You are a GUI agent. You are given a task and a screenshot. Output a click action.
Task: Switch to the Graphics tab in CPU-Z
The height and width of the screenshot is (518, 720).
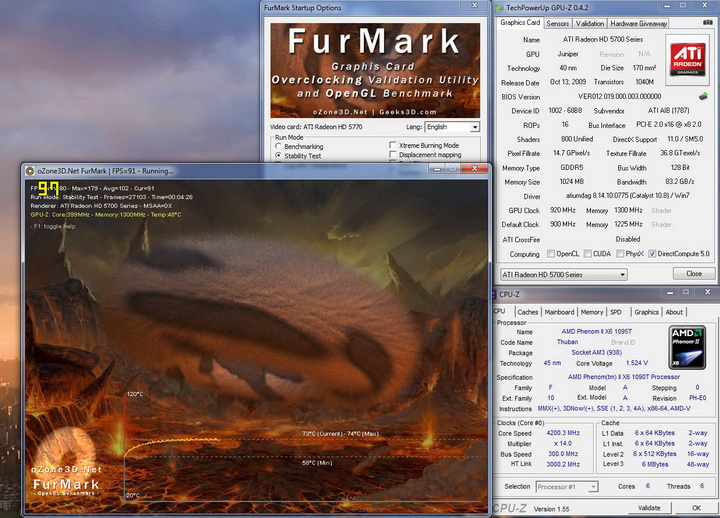click(x=647, y=312)
